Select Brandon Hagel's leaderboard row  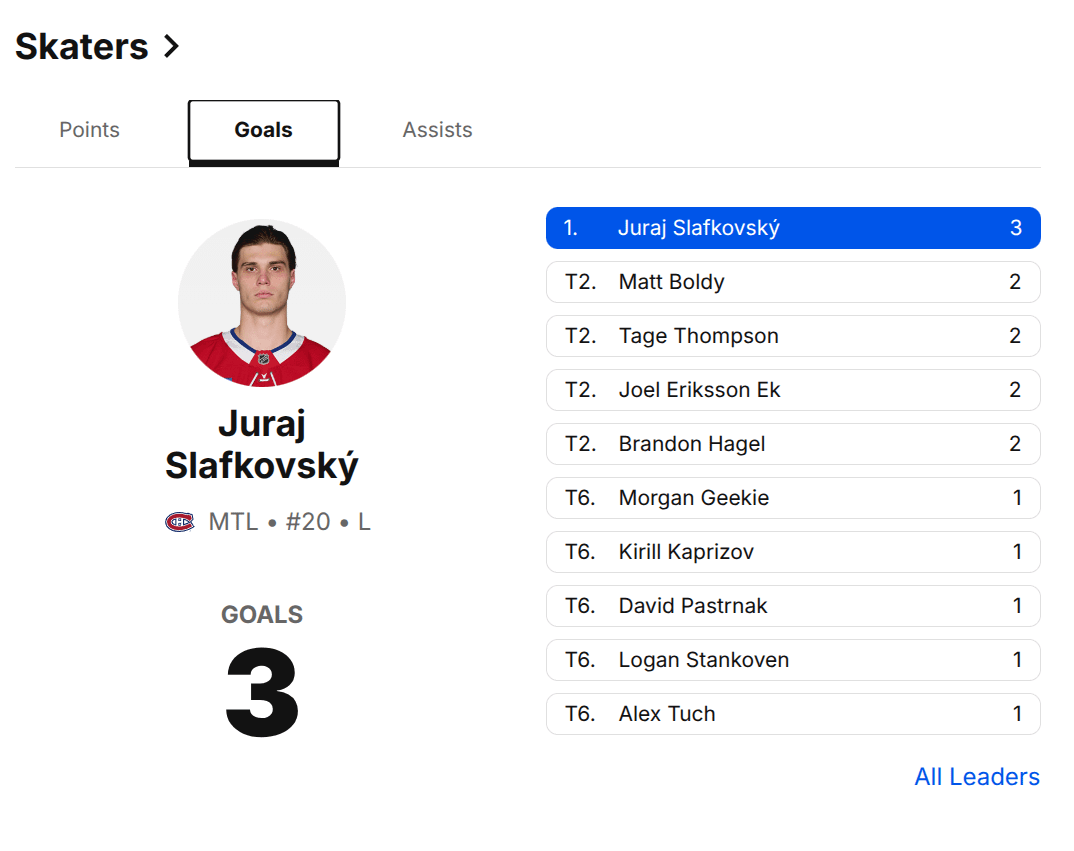(793, 444)
